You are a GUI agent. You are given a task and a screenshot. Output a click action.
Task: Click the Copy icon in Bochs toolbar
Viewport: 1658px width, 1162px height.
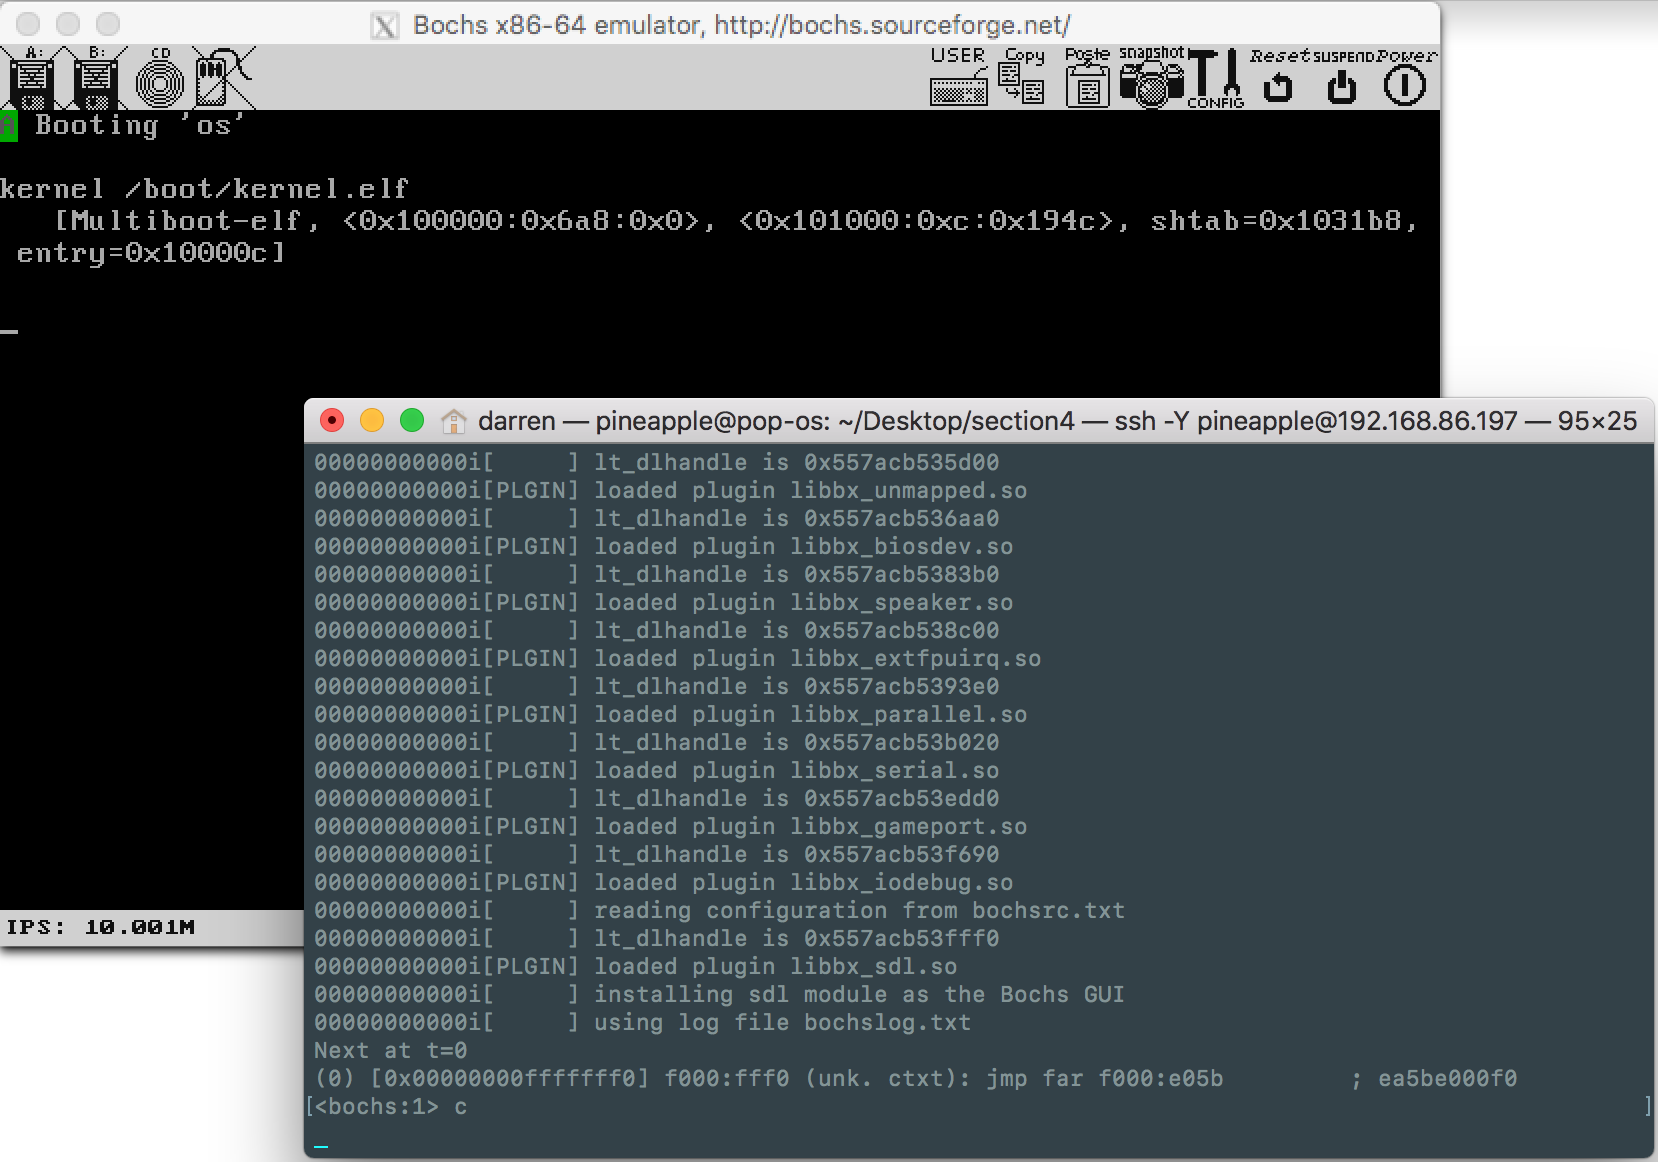pyautogui.click(x=1022, y=77)
